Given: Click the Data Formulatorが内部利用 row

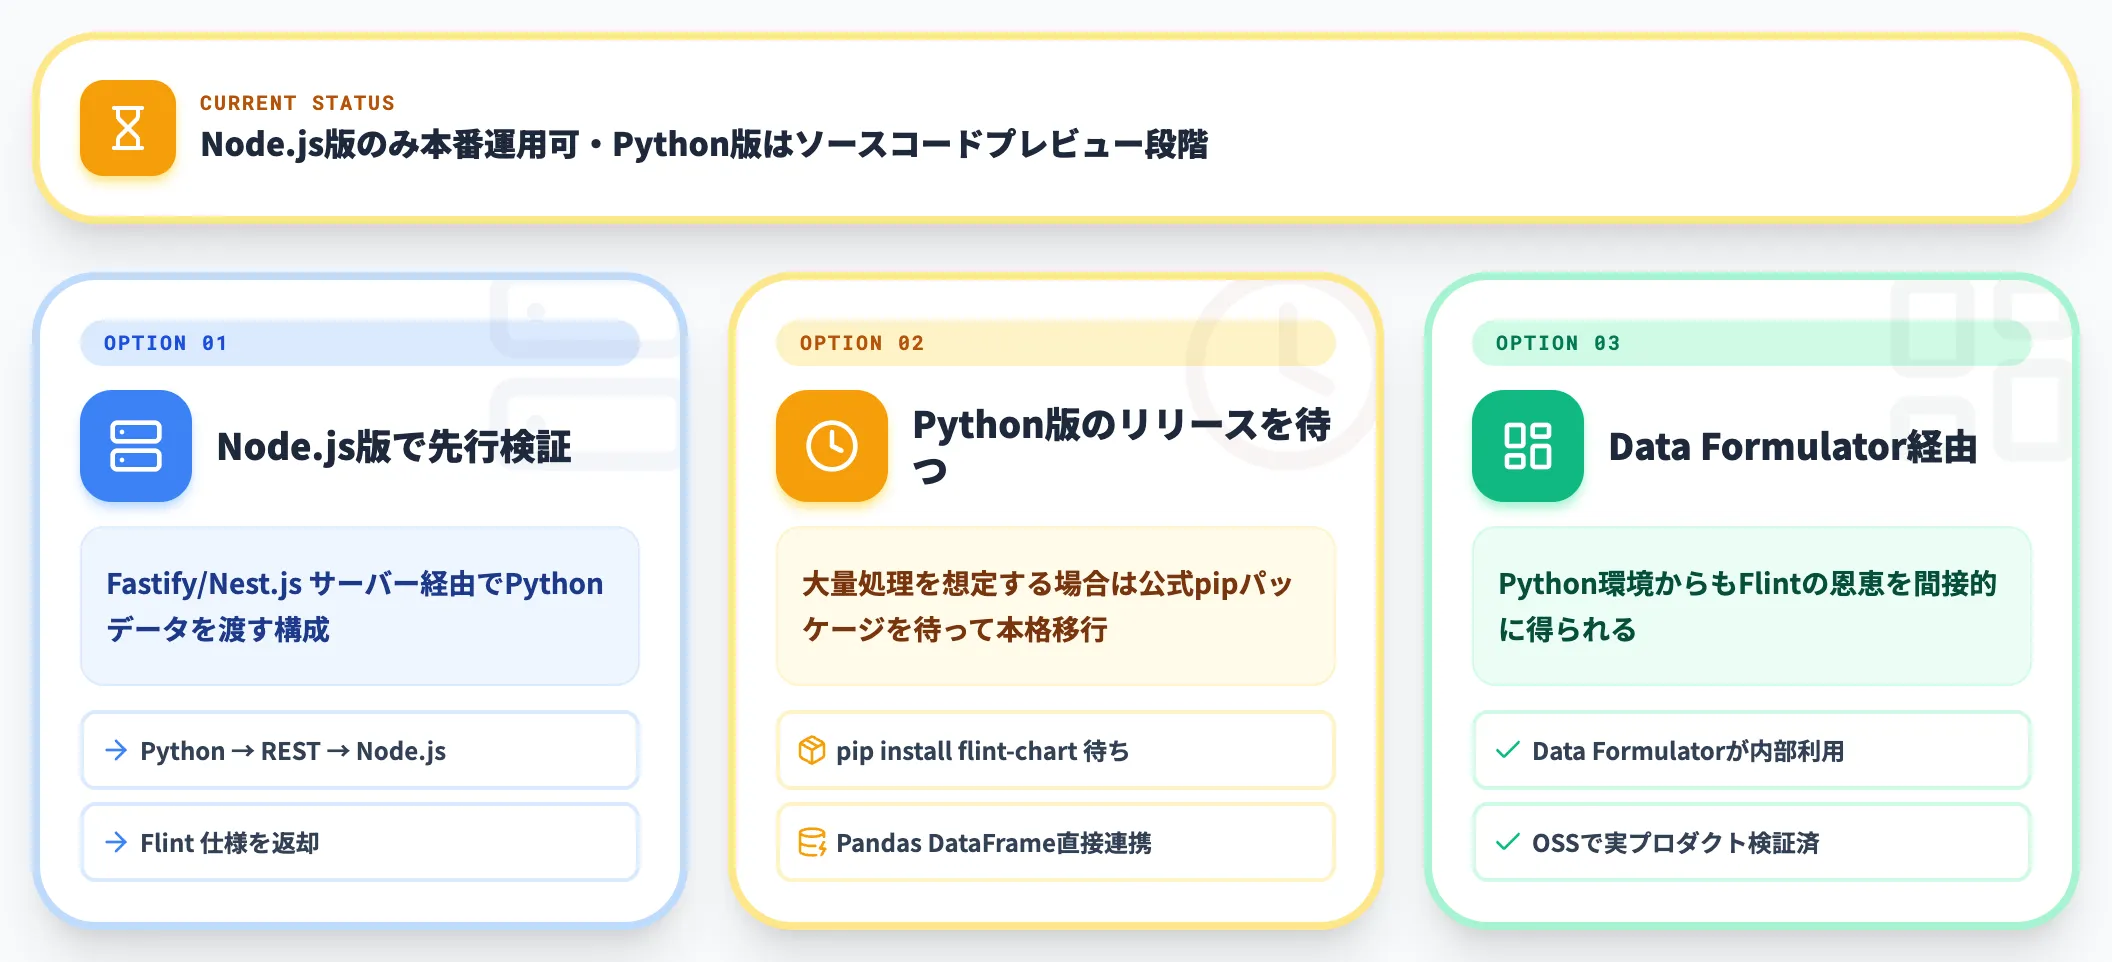Looking at the screenshot, I should pyautogui.click(x=1752, y=750).
